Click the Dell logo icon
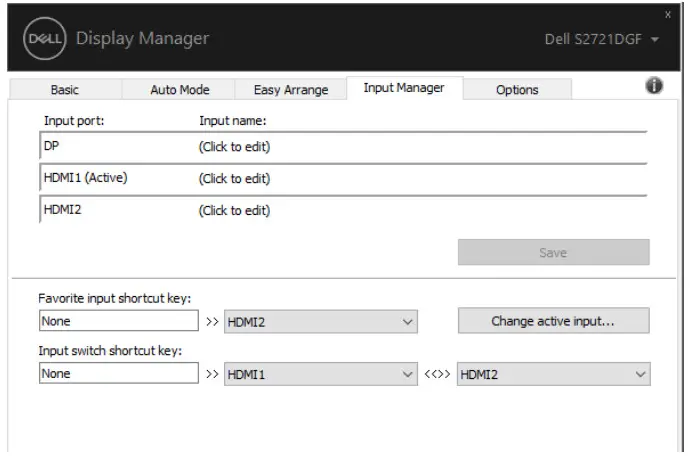This screenshot has height=456, width=690. (x=44, y=38)
